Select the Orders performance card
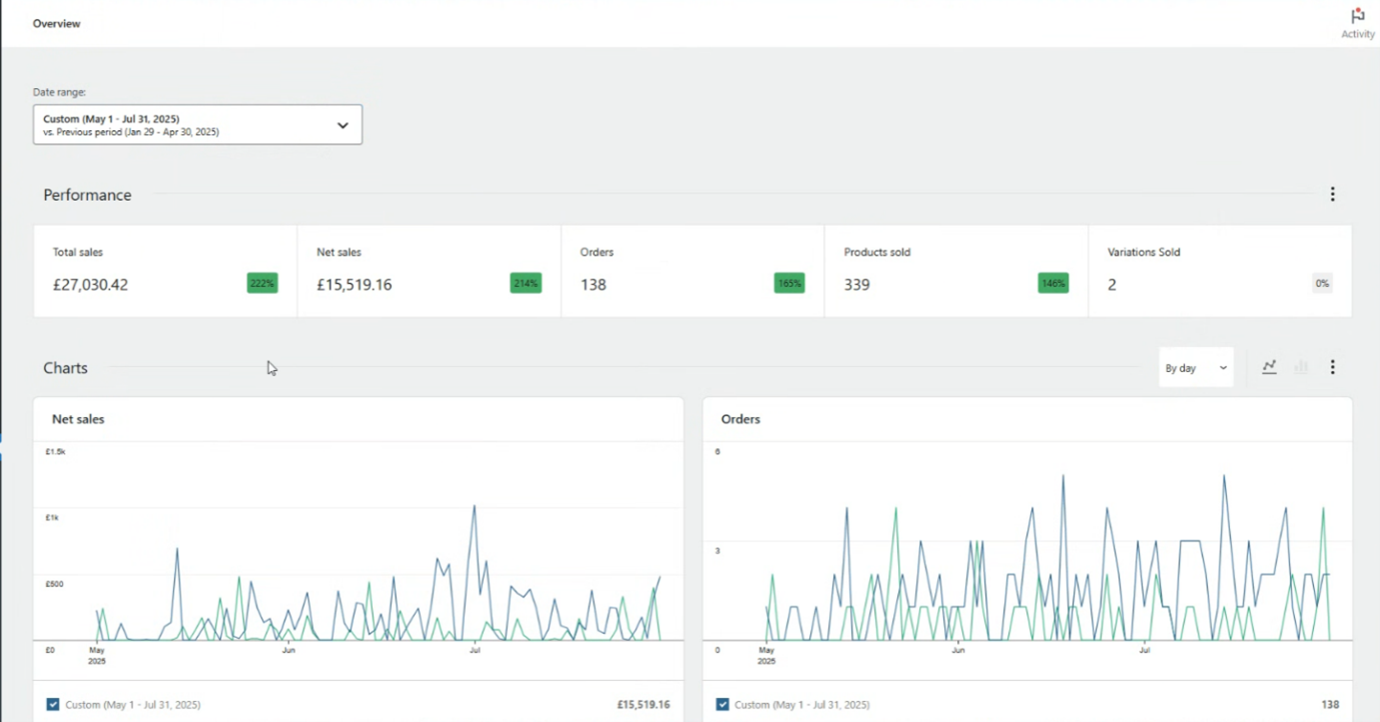Viewport: 1380px width, 722px height. point(692,271)
